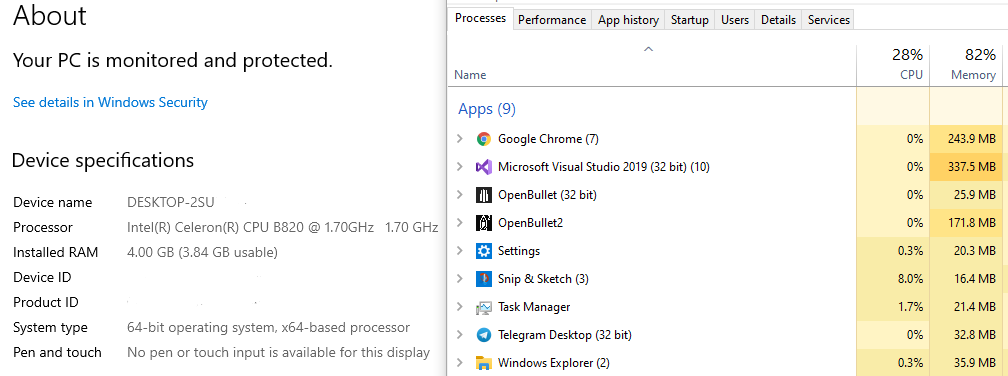Click the 4.00 GB installed RAM value
This screenshot has width=1008, height=376.
202,253
